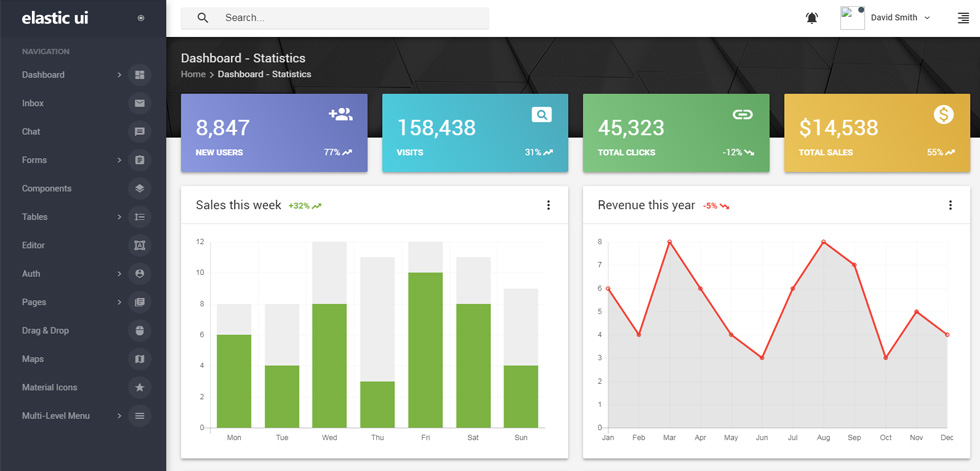Expand the Dashboard menu chevron
This screenshot has height=471, width=980.
(119, 75)
